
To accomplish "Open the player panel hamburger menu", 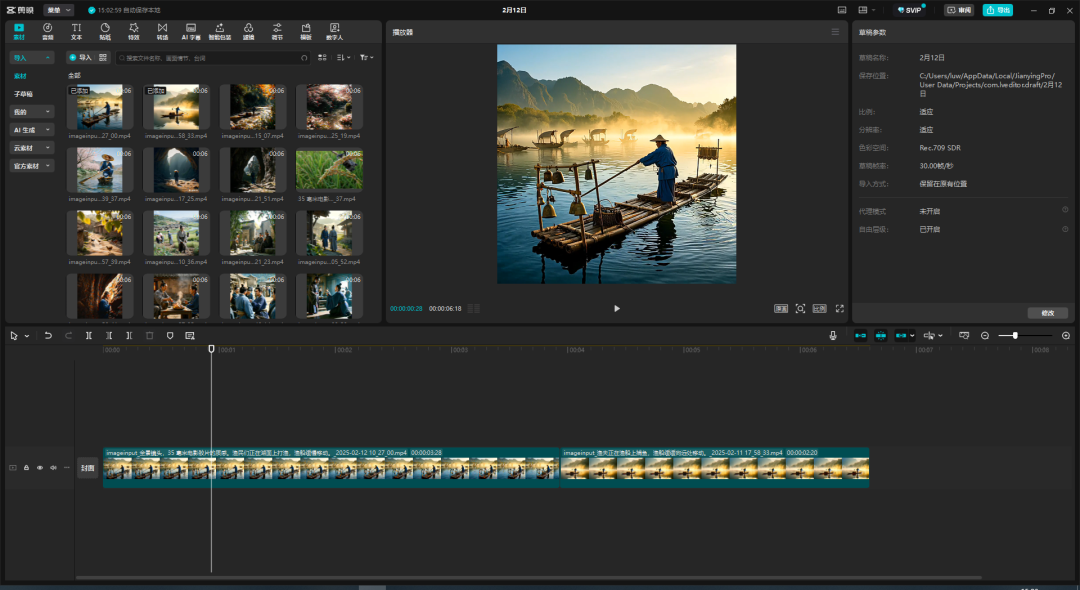I will [x=835, y=32].
